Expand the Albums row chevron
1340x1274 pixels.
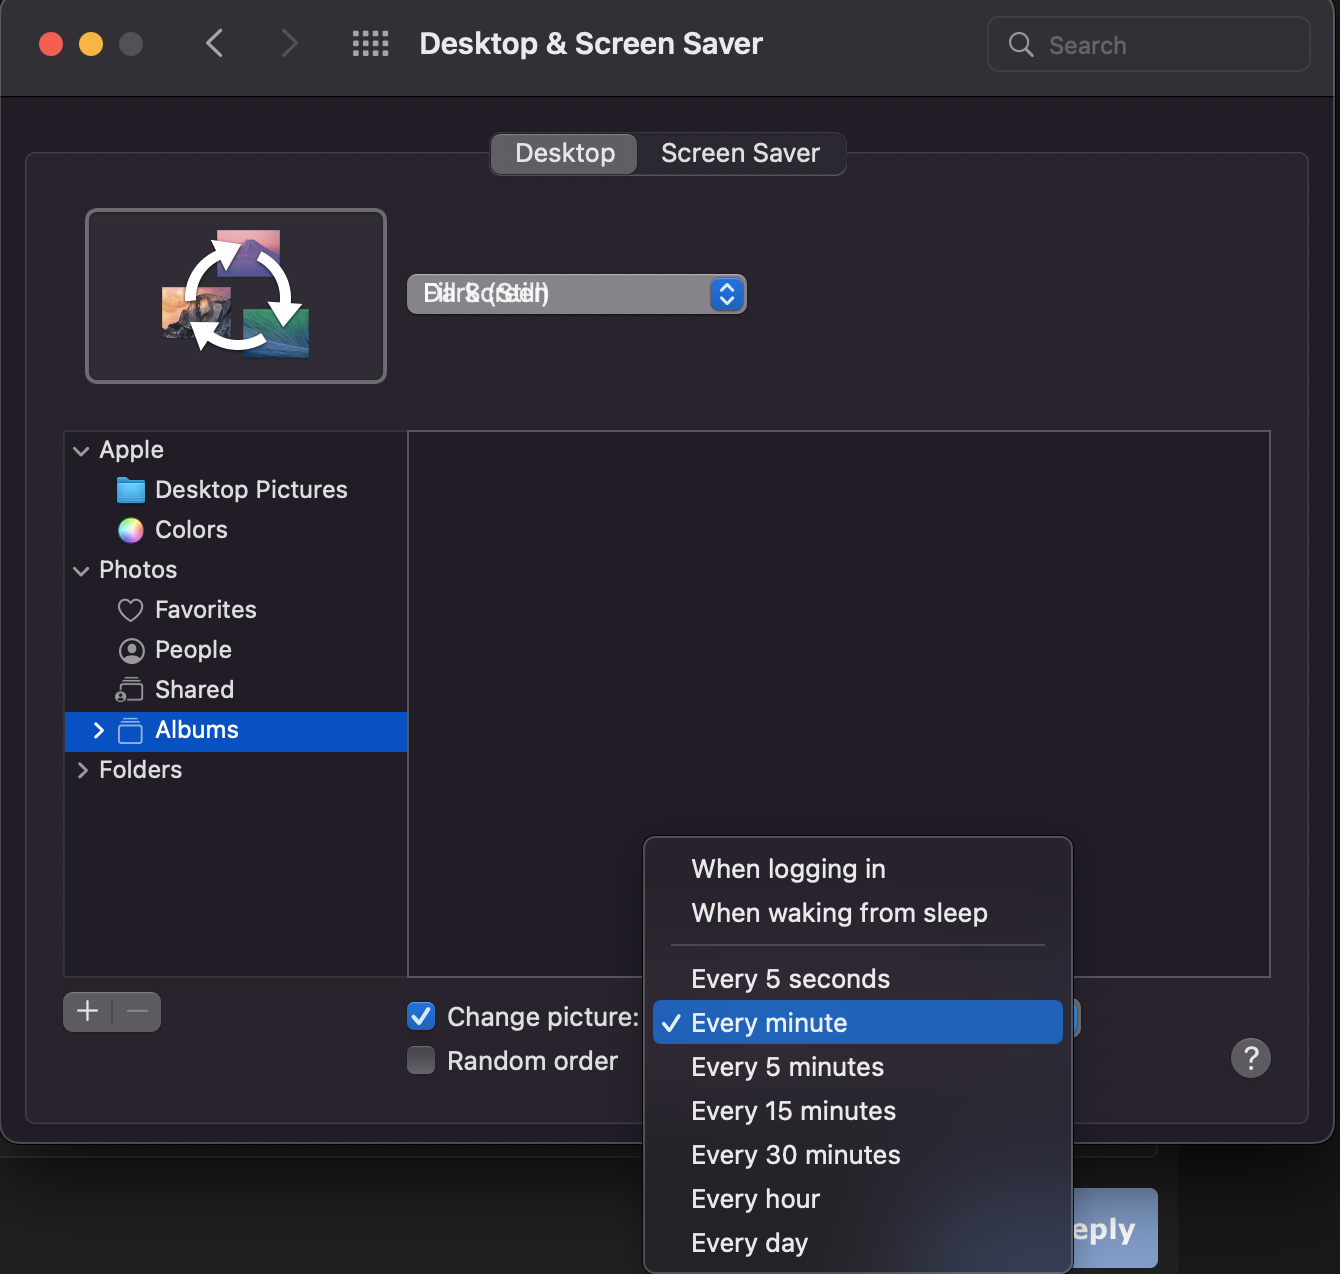(x=98, y=731)
